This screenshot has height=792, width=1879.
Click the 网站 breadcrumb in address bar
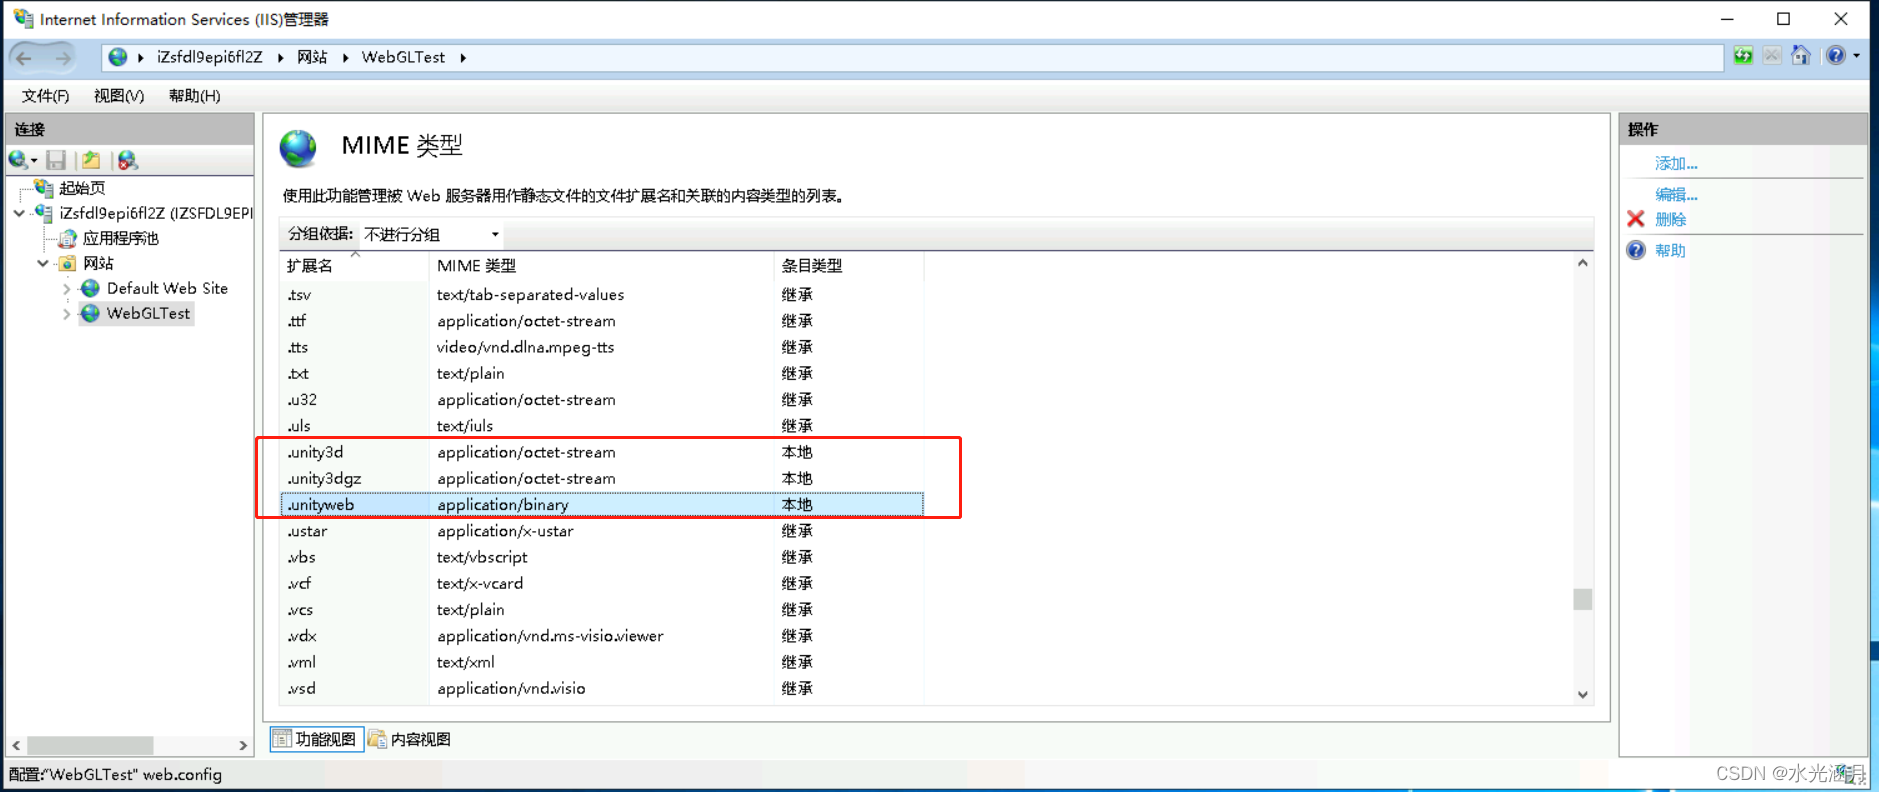(312, 57)
